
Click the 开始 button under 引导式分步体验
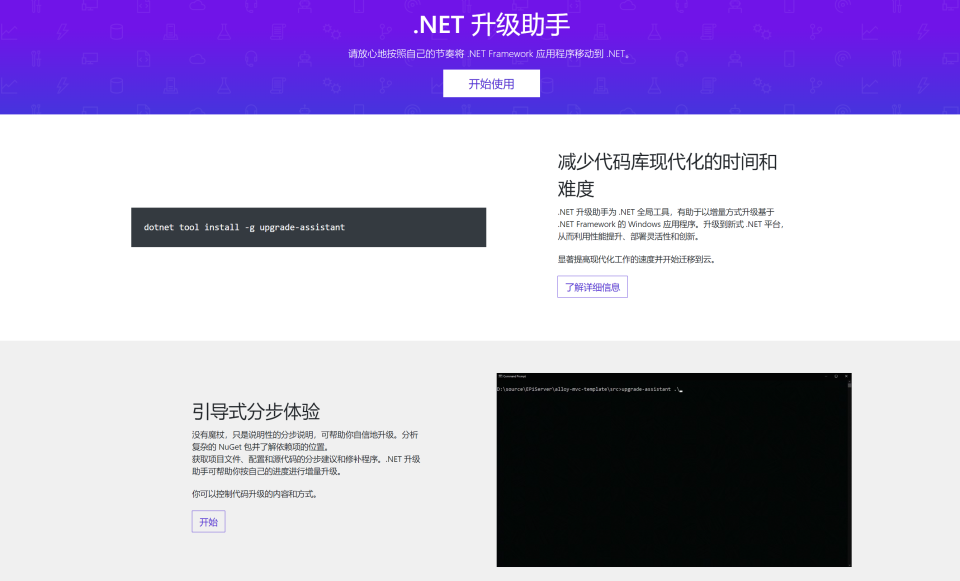click(208, 521)
